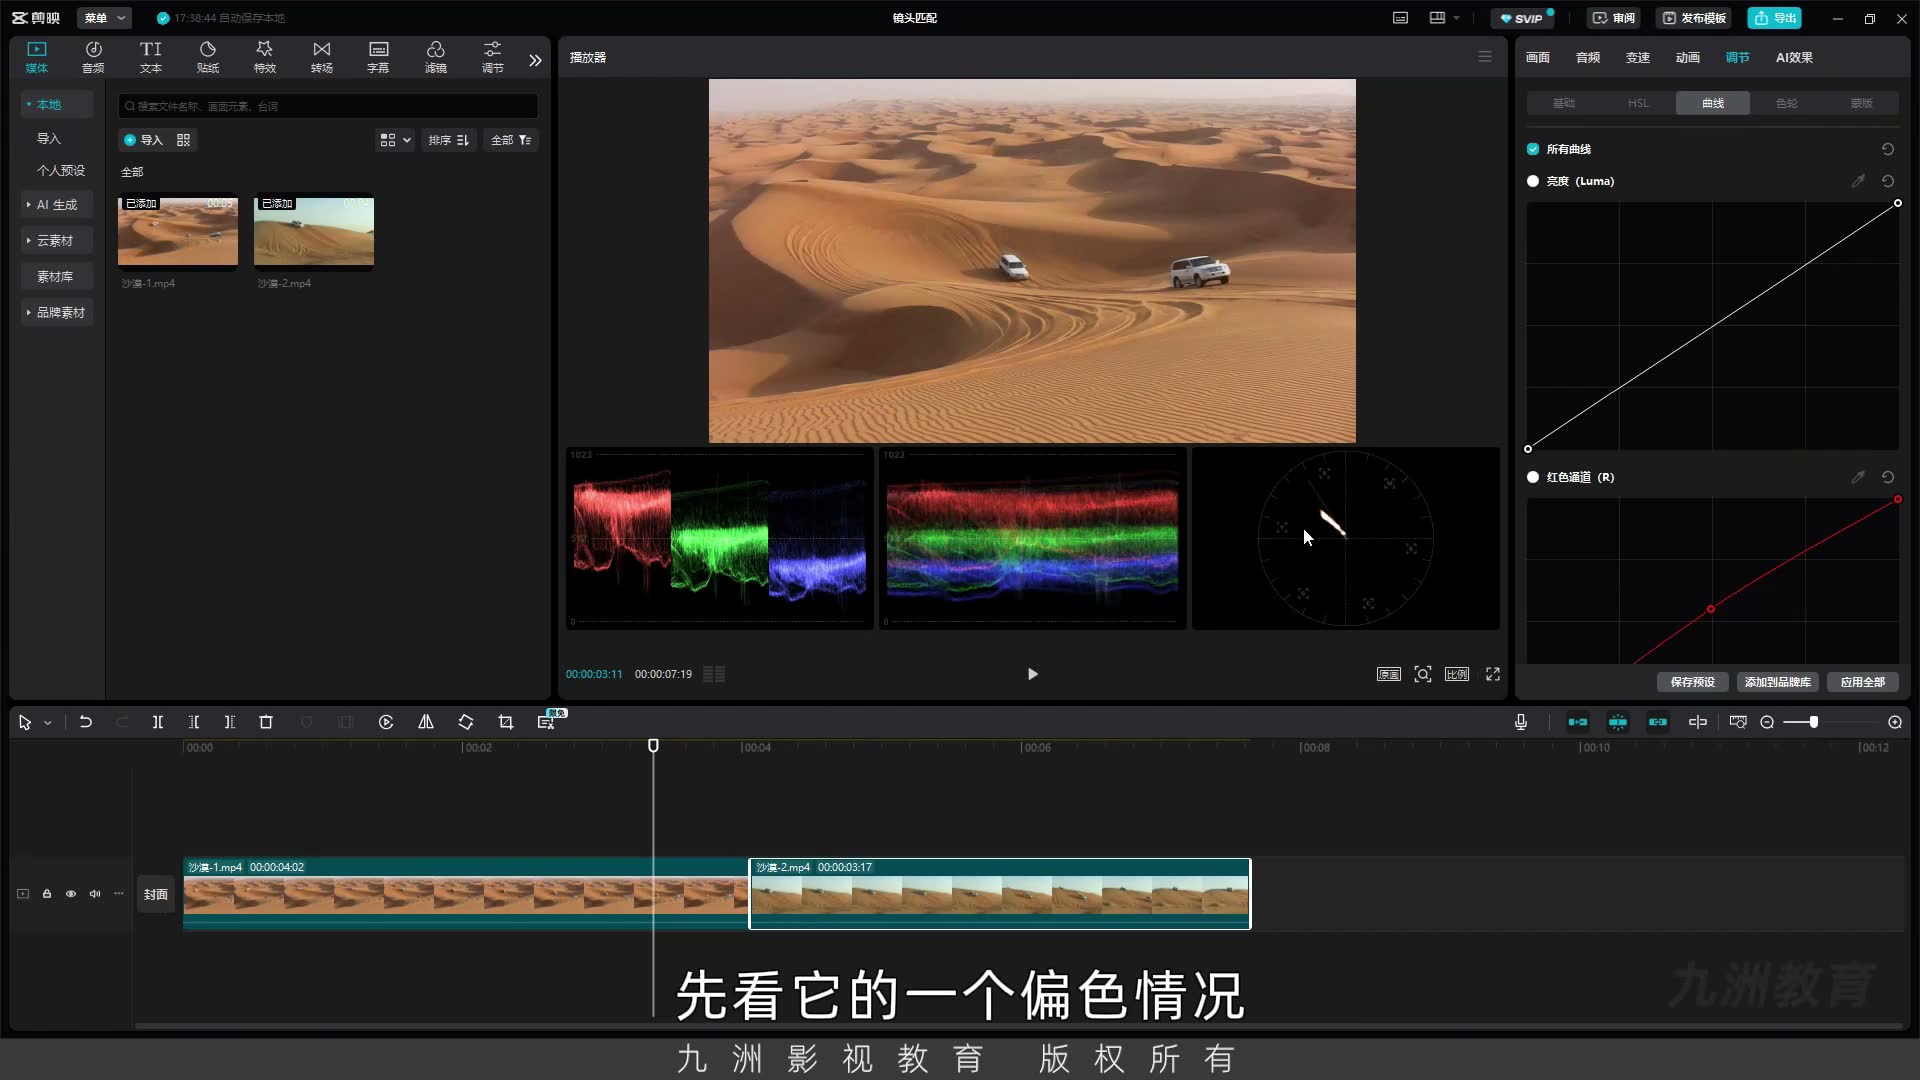Expand more top toolbar panels with double chevron
1920x1080 pixels.
tap(535, 60)
